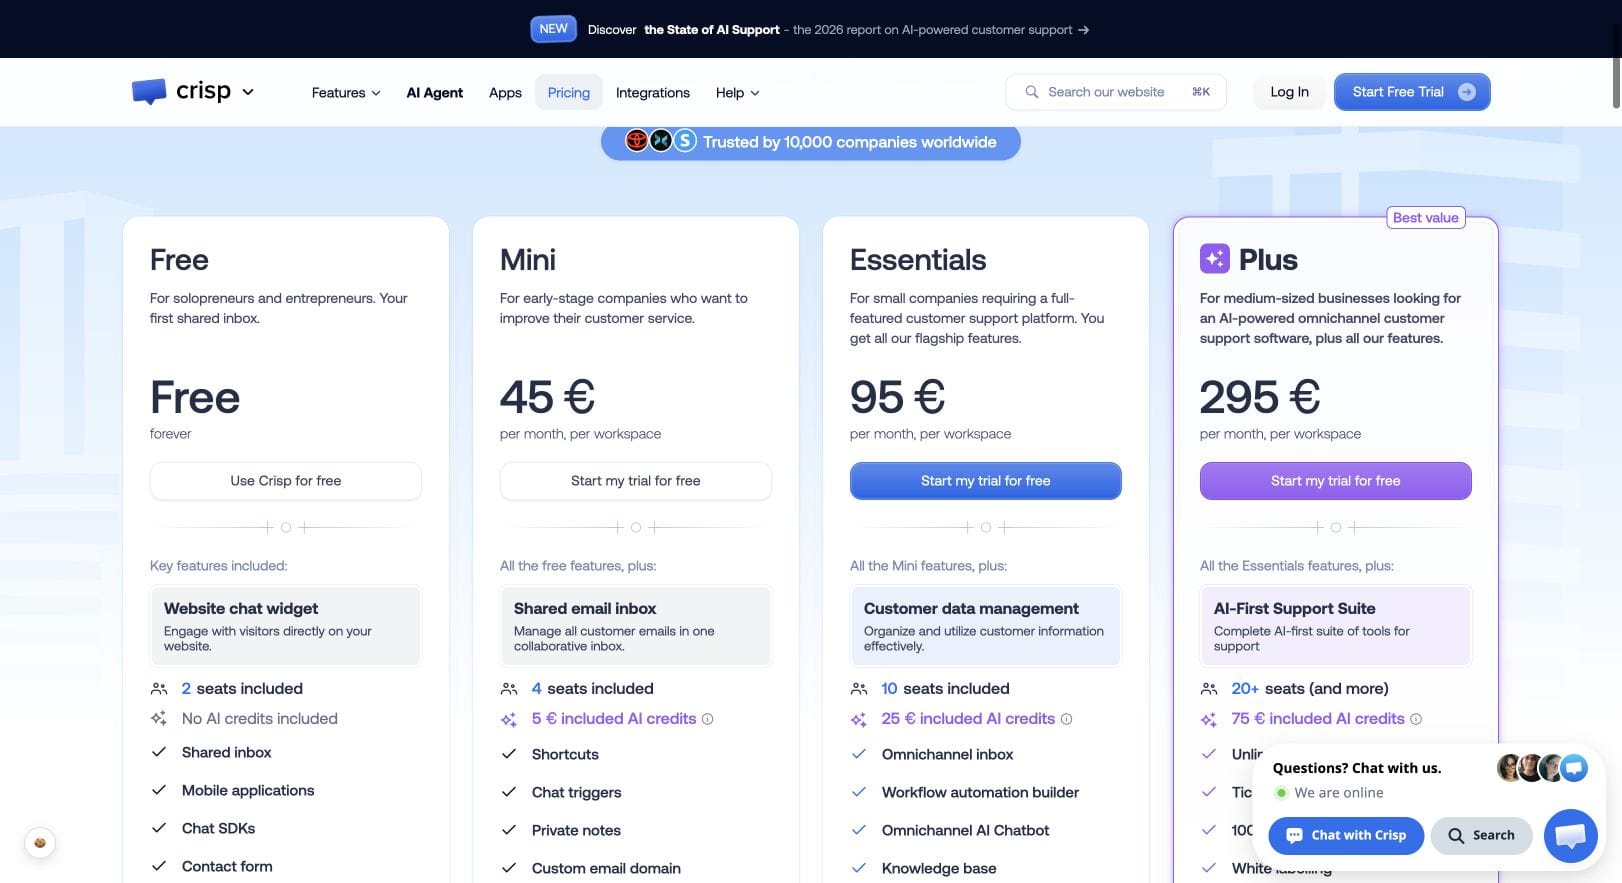Go to the Apps page

[x=505, y=93]
